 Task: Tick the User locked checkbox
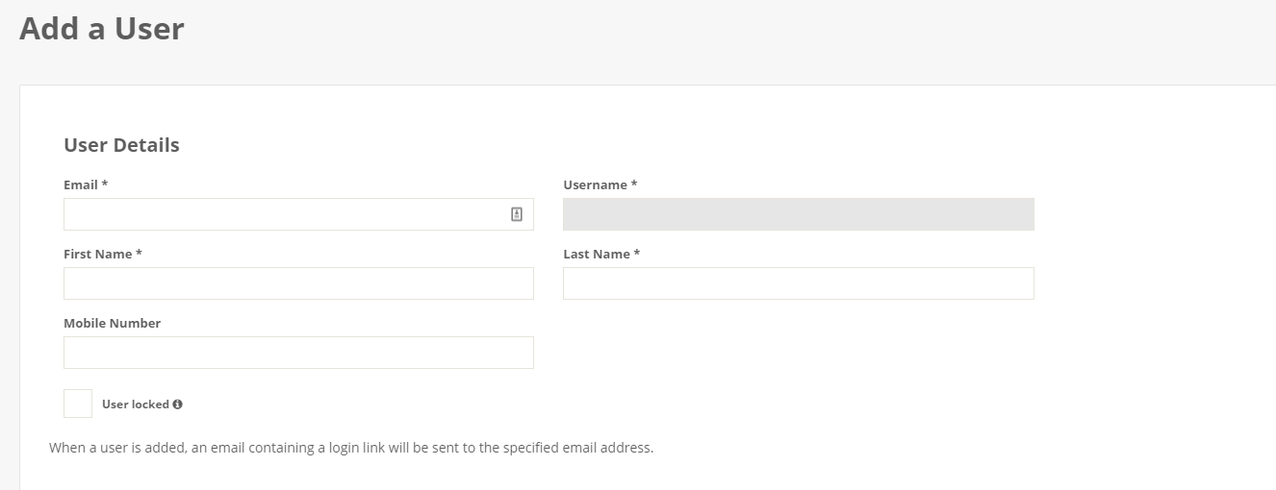[78, 404]
